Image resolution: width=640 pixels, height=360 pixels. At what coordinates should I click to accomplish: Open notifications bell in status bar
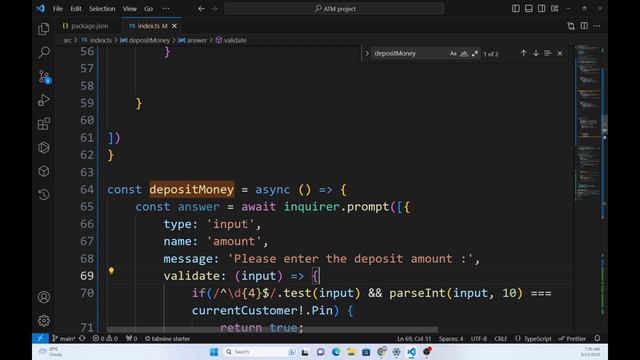597,338
